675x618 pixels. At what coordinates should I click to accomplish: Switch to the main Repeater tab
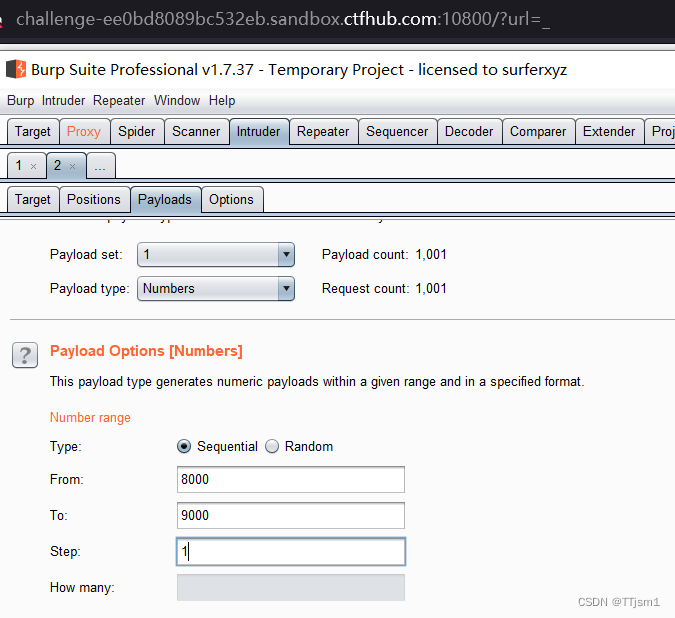(323, 131)
